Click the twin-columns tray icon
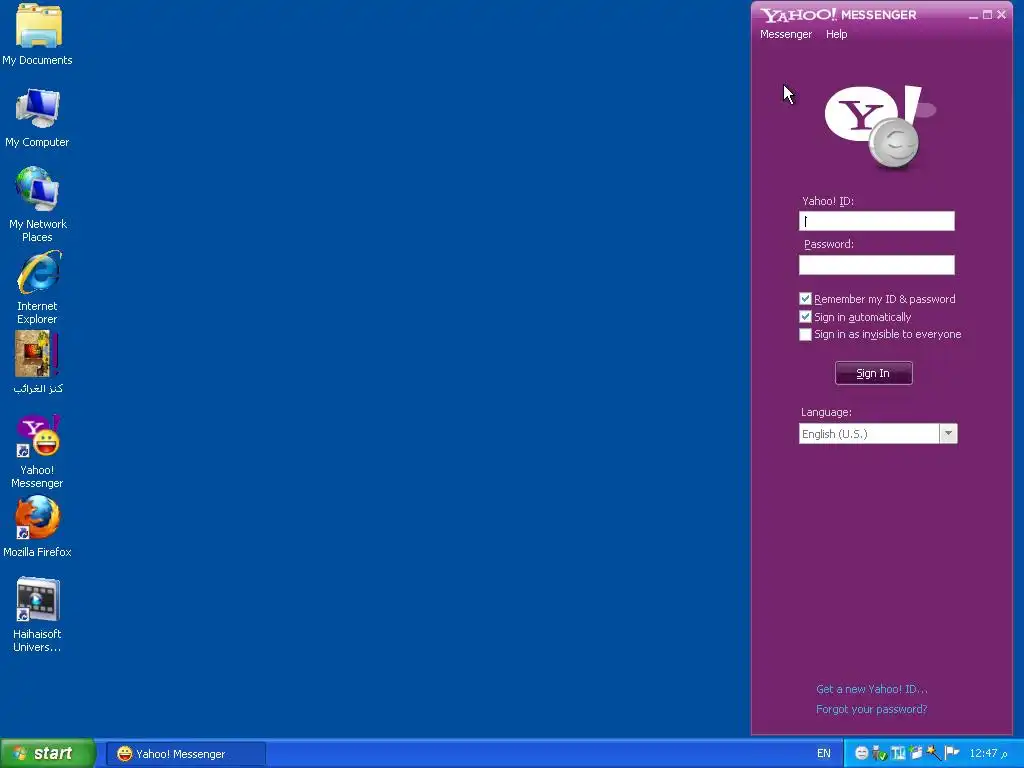Image resolution: width=1024 pixels, height=768 pixels. pos(898,753)
